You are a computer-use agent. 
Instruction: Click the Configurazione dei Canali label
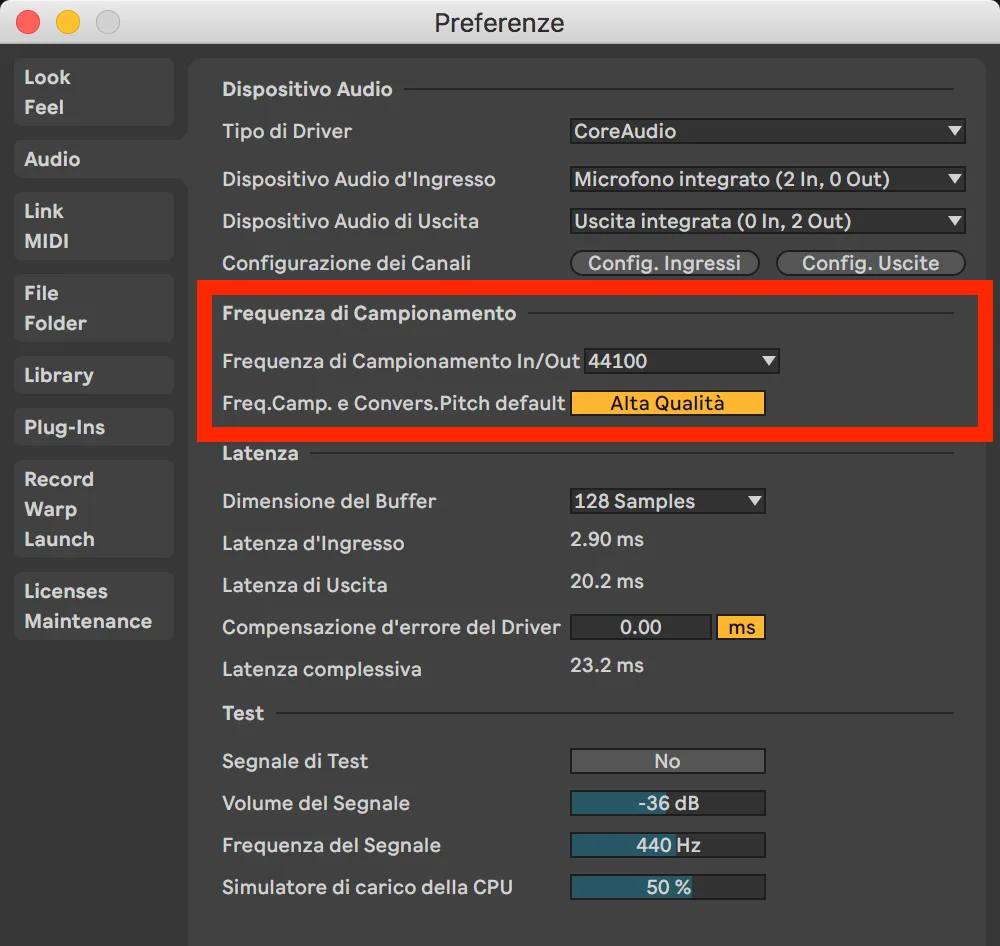point(346,263)
